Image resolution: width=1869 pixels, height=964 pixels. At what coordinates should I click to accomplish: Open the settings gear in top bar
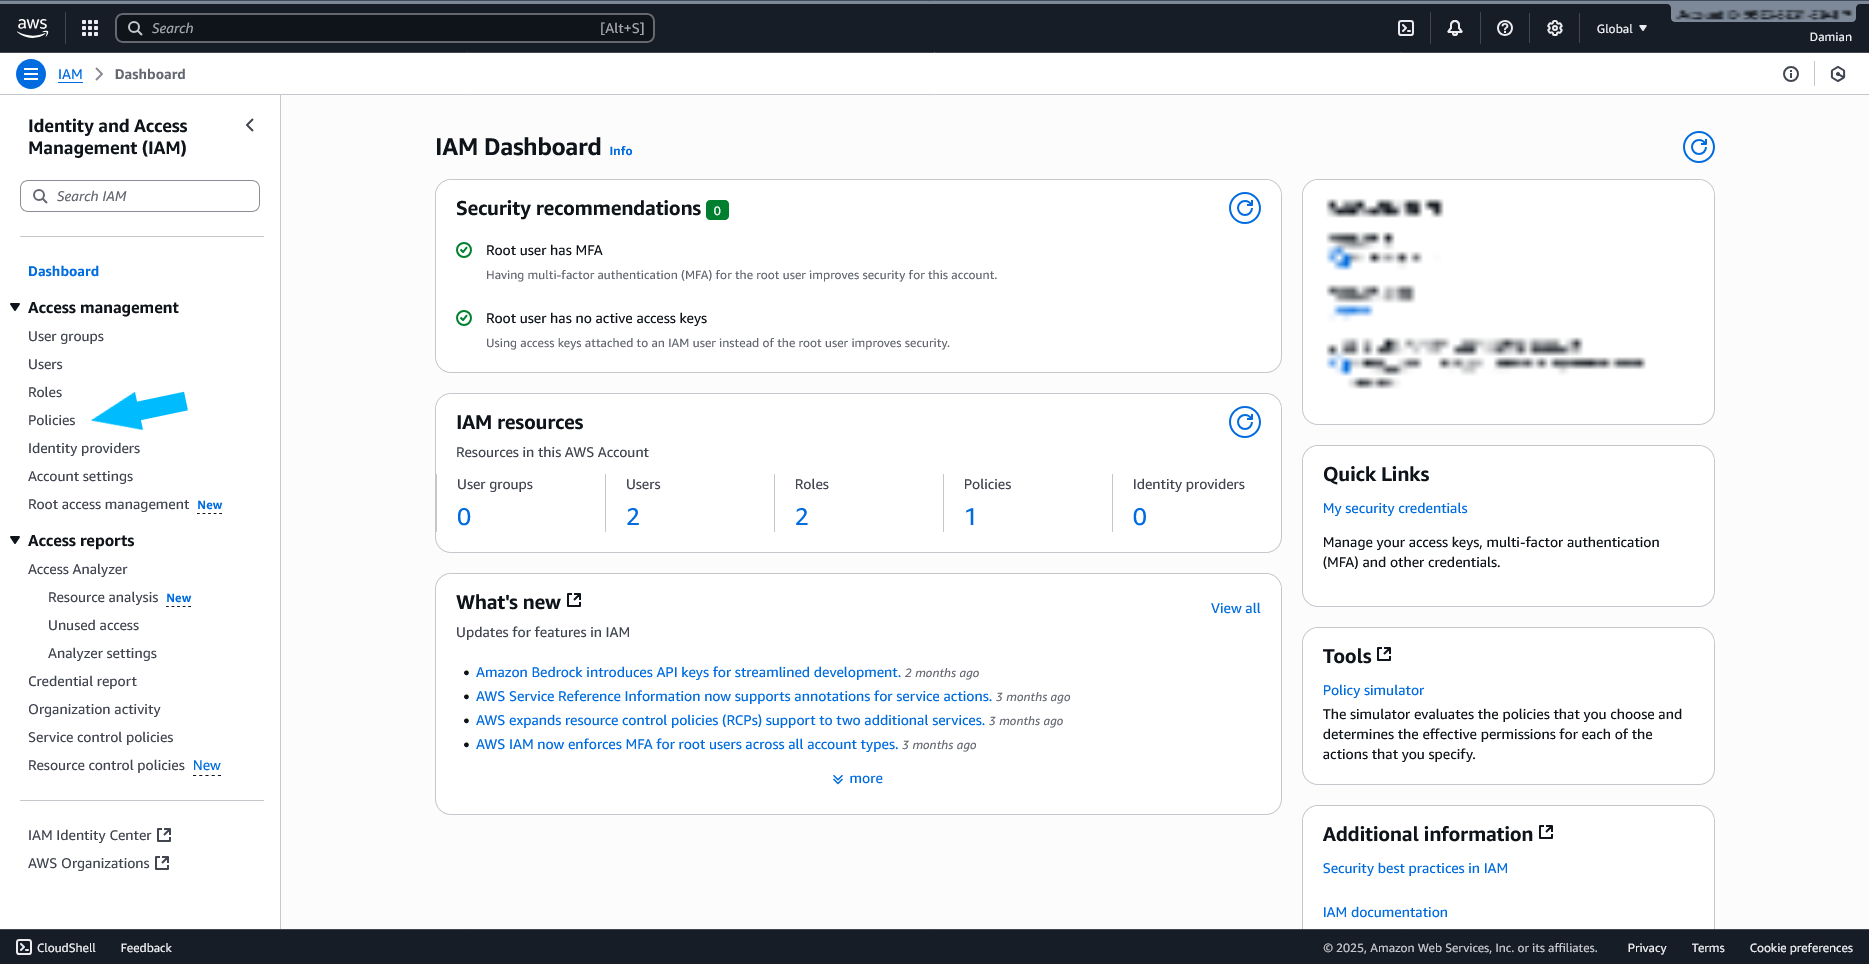click(1555, 28)
